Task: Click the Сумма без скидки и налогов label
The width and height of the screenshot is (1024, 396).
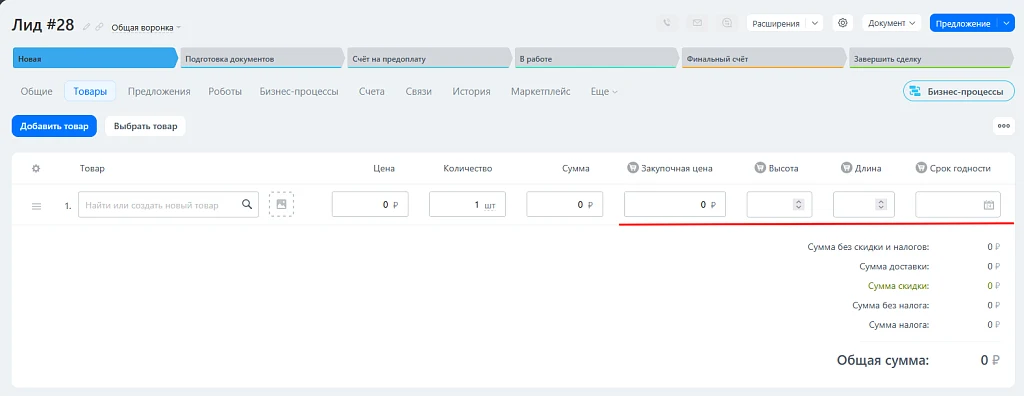Action: tap(869, 247)
